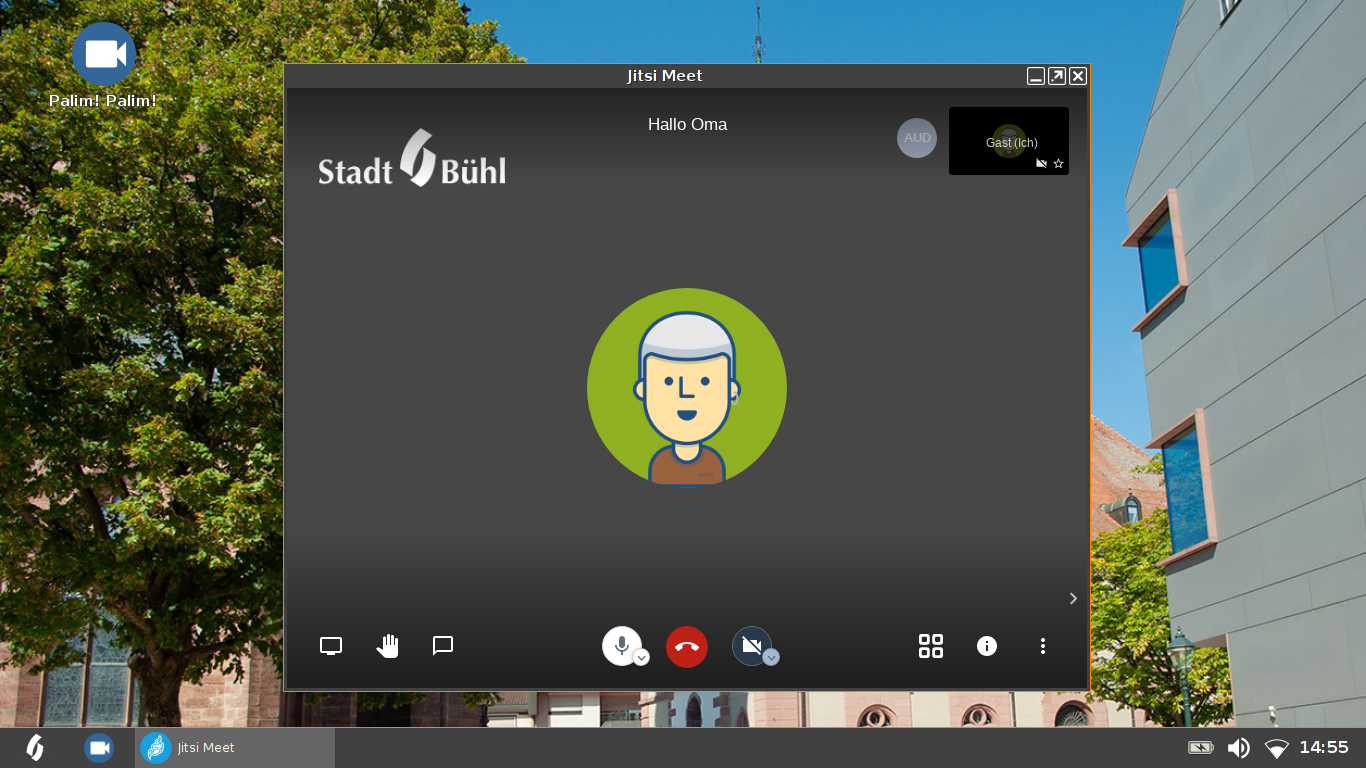Select the Jitsi Meet taskbar entry
The image size is (1366, 768).
[235, 748]
